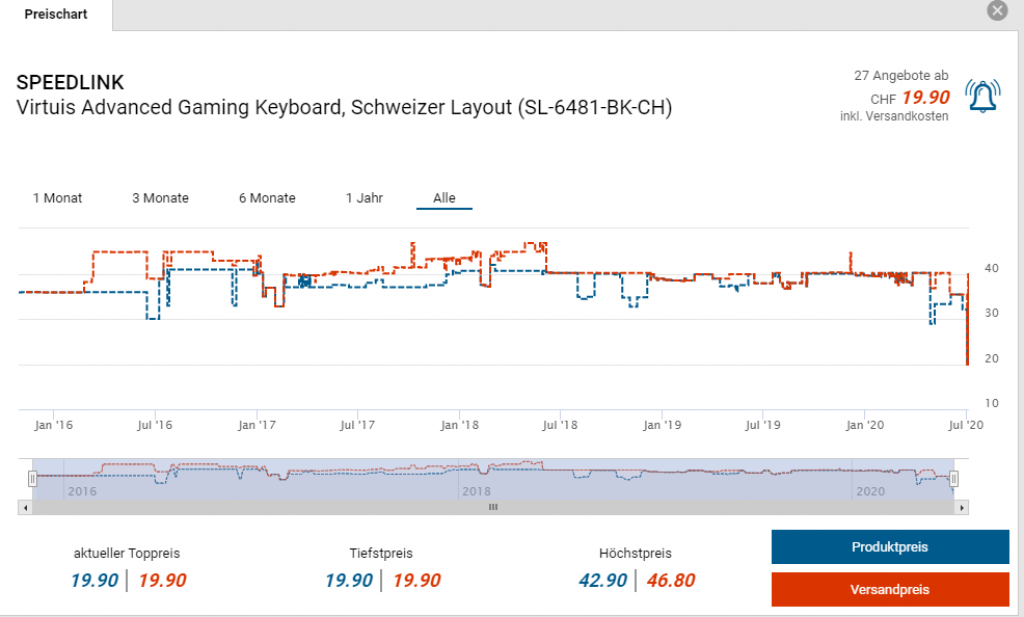This screenshot has width=1024, height=617.
Task: Switch to the Preischart tab
Action: 55,14
